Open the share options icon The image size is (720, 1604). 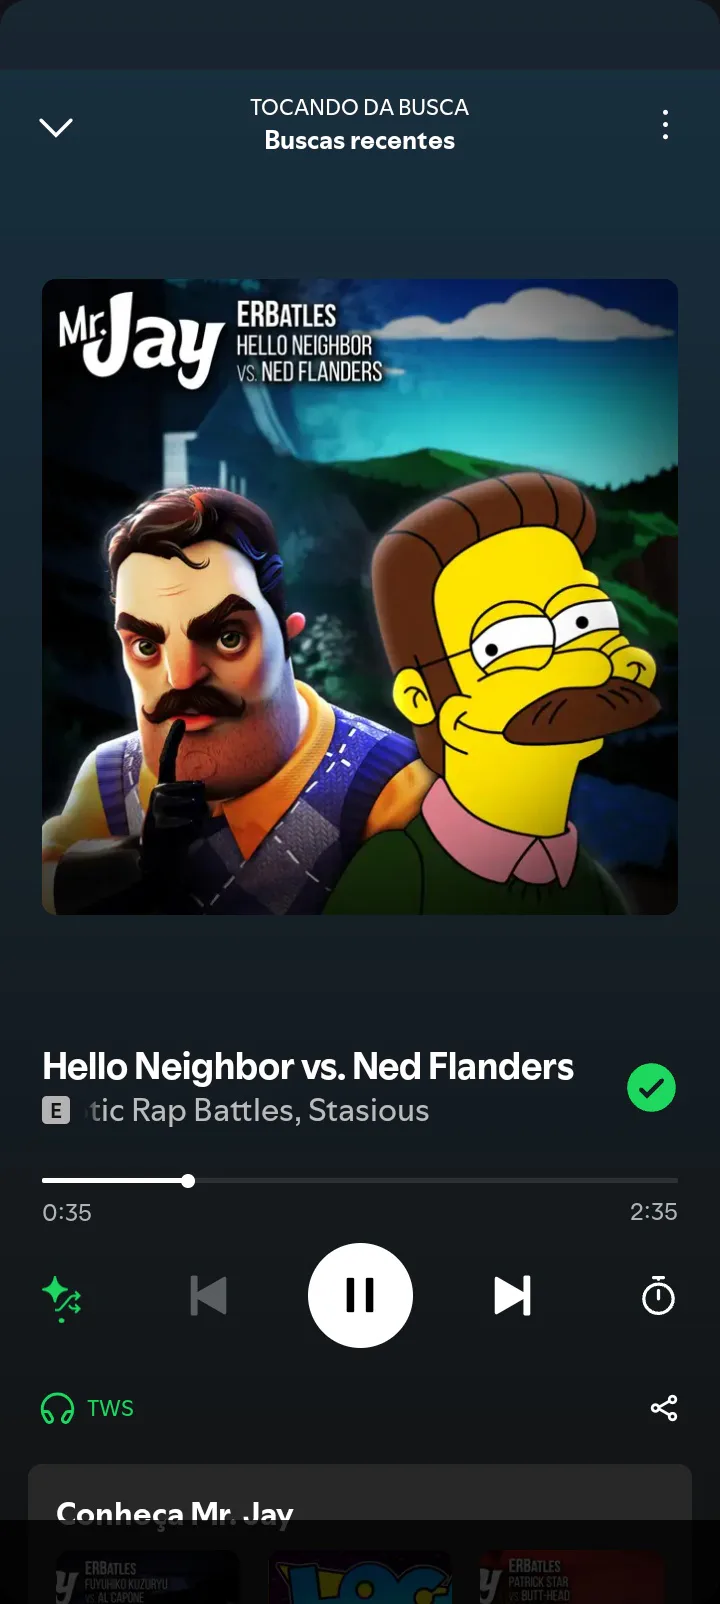coord(664,1408)
